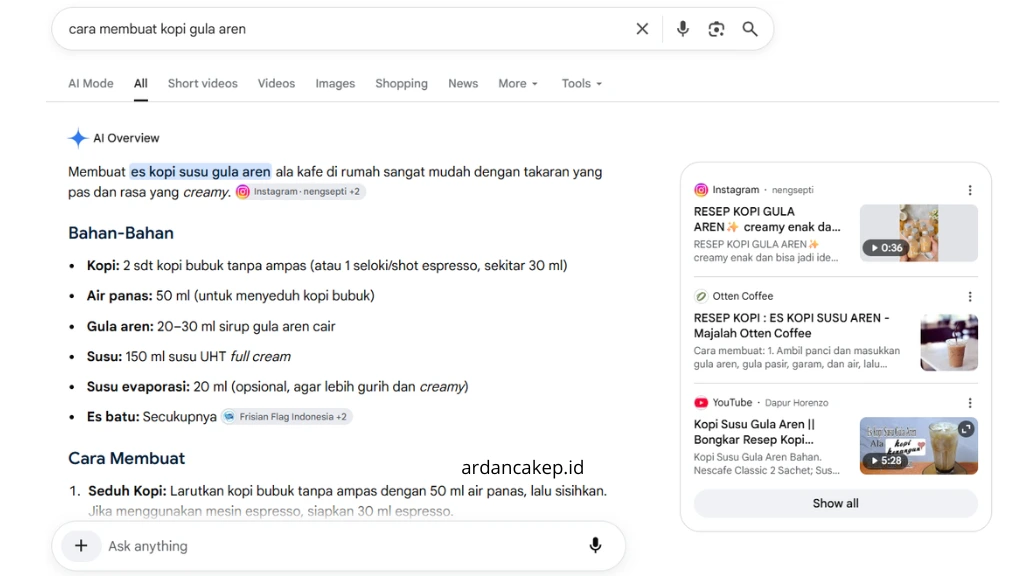1024x576 pixels.
Task: Open the Videos tab
Action: (276, 84)
